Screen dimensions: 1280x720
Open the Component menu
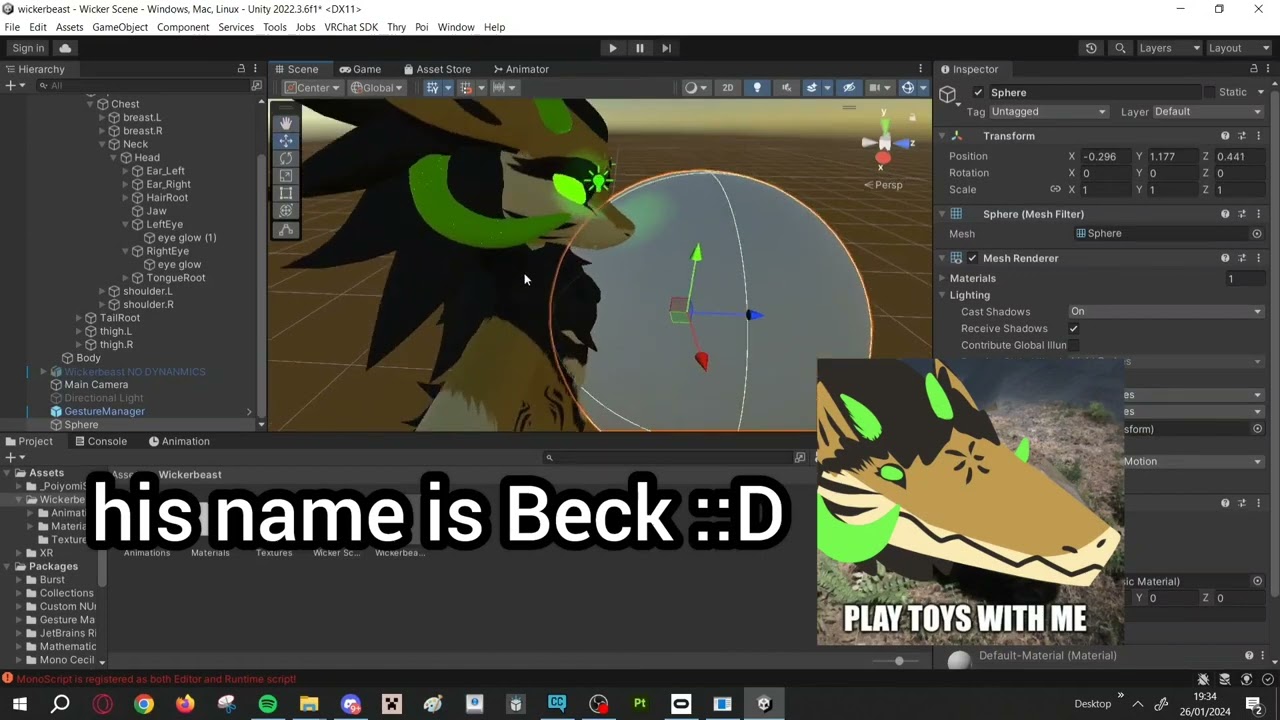point(183,27)
